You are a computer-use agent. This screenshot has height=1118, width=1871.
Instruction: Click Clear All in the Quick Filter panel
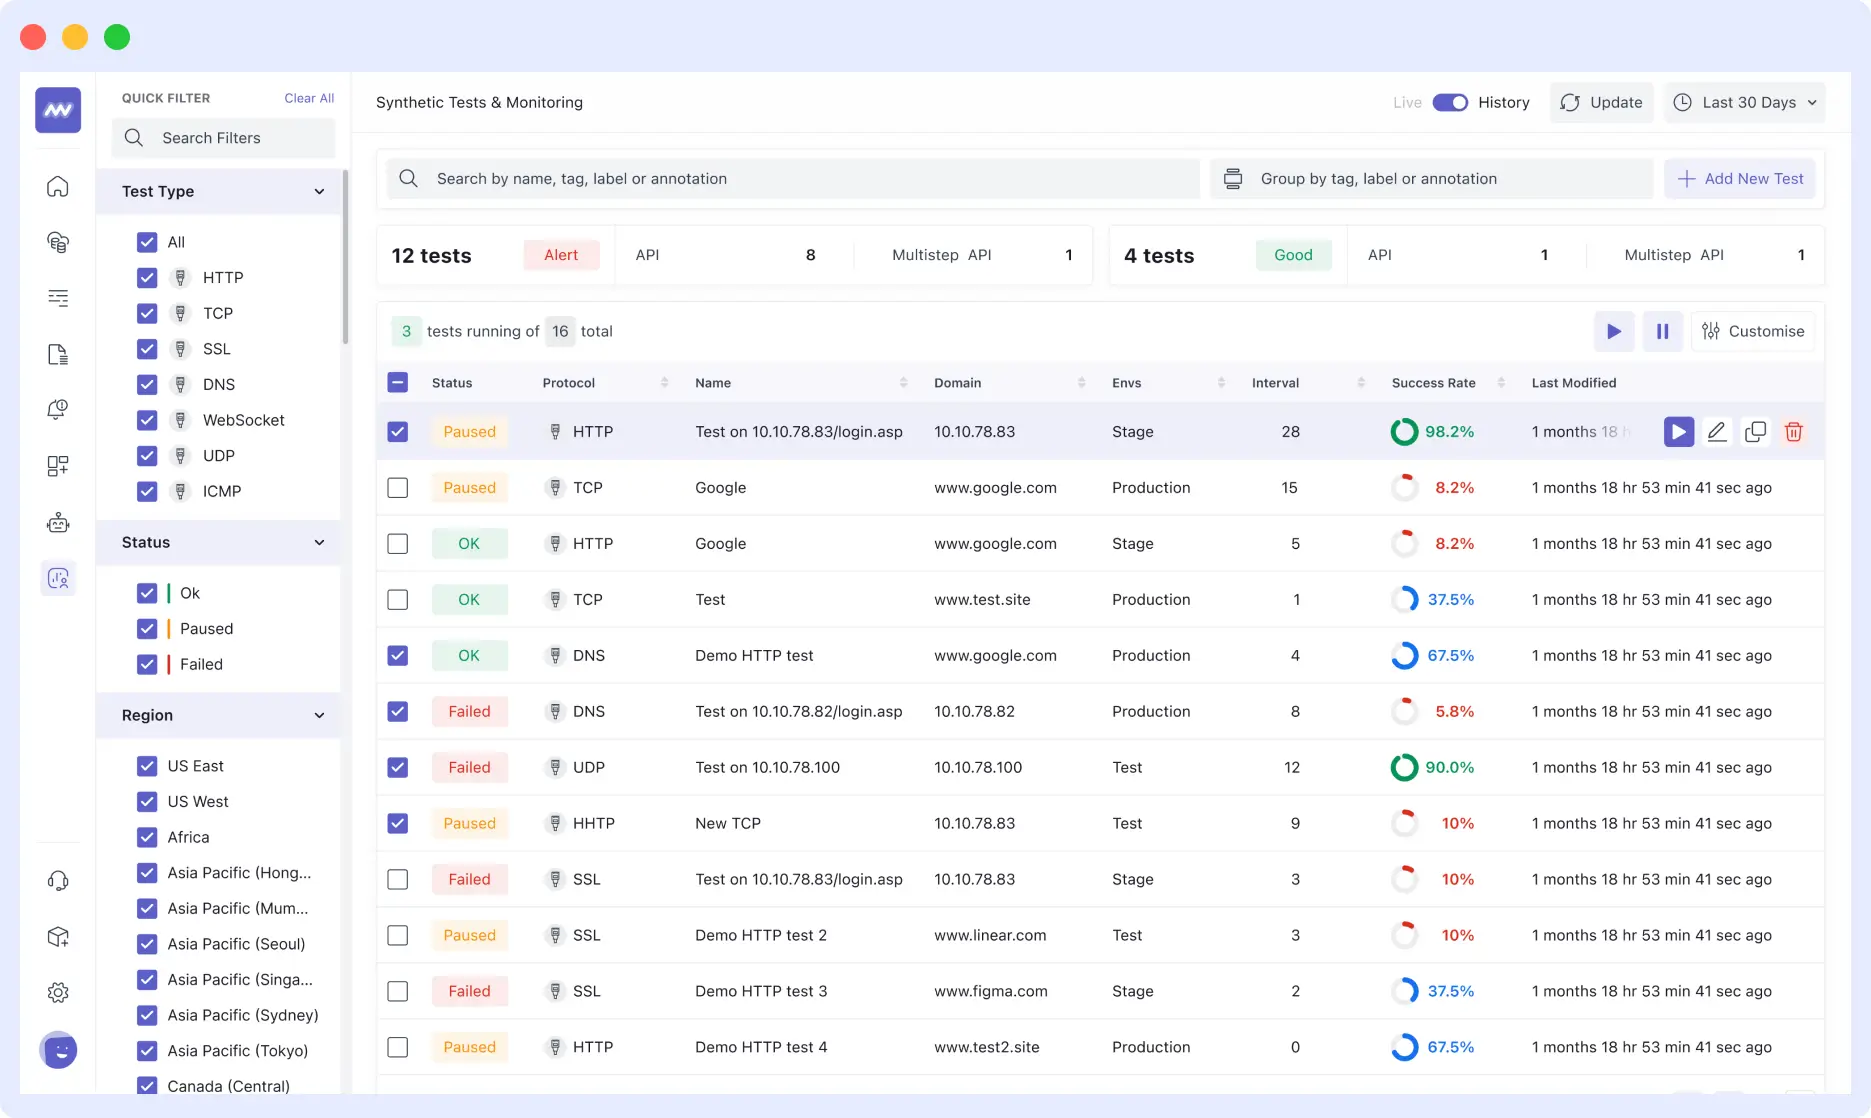[x=308, y=98]
